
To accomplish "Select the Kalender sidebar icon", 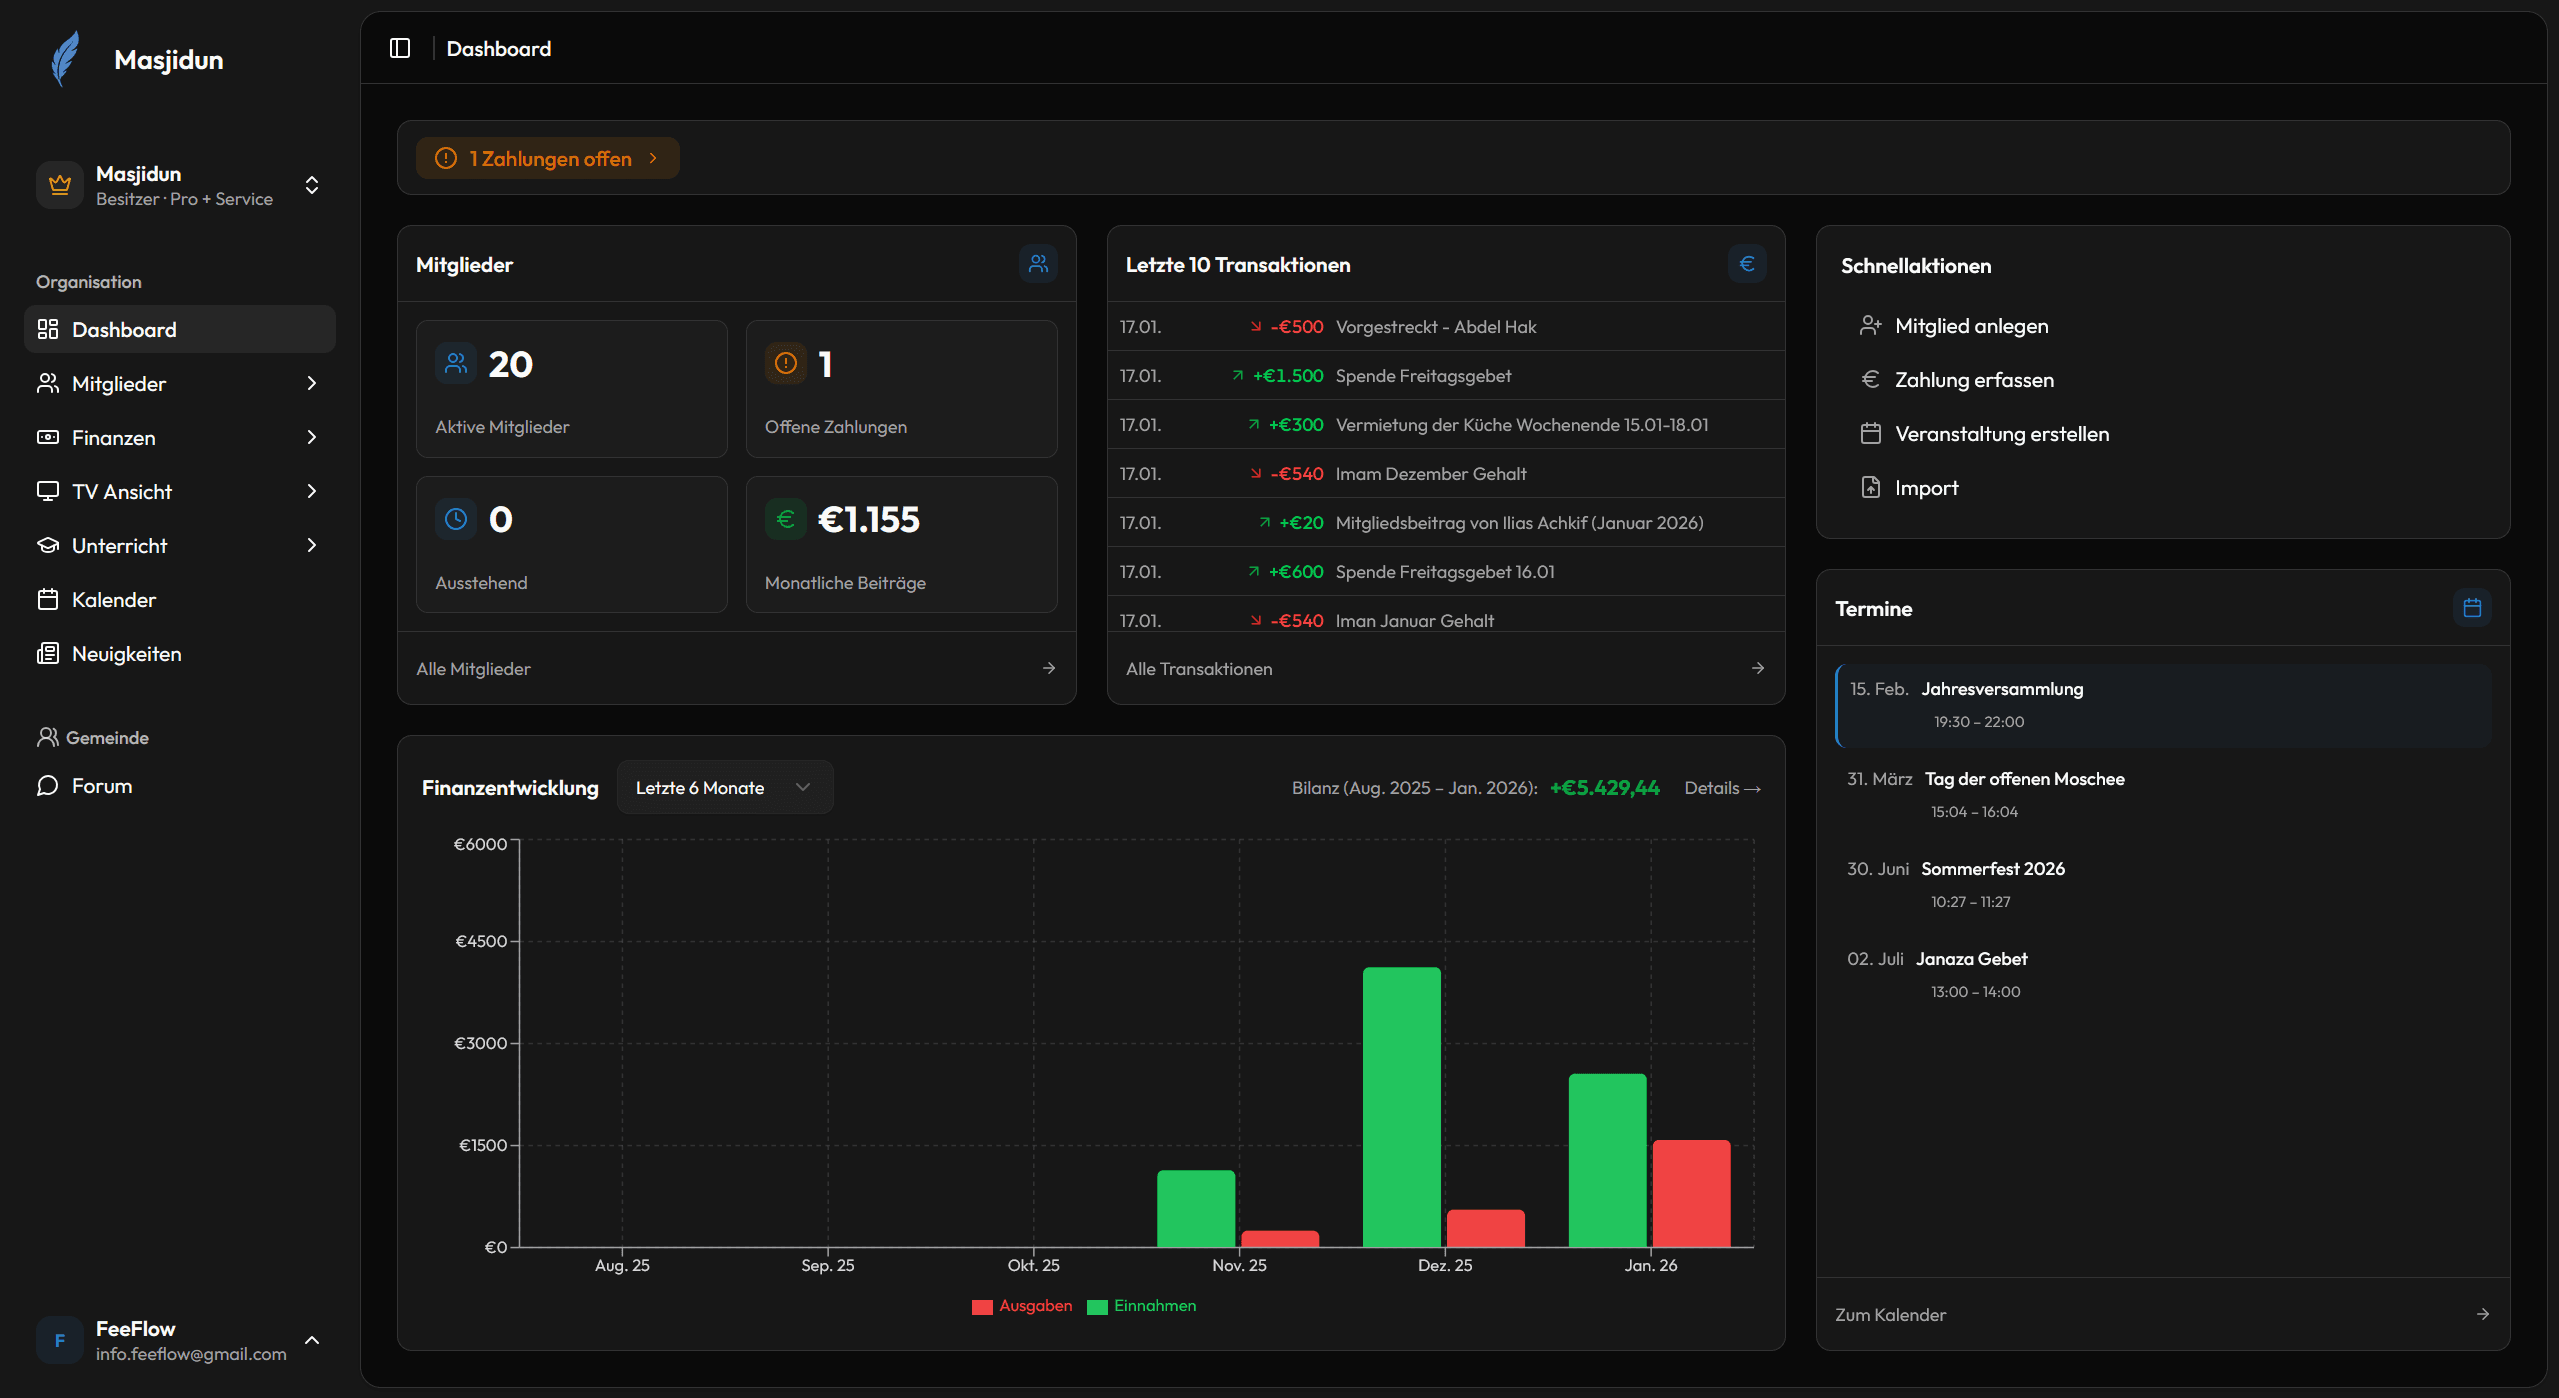I will click(48, 599).
